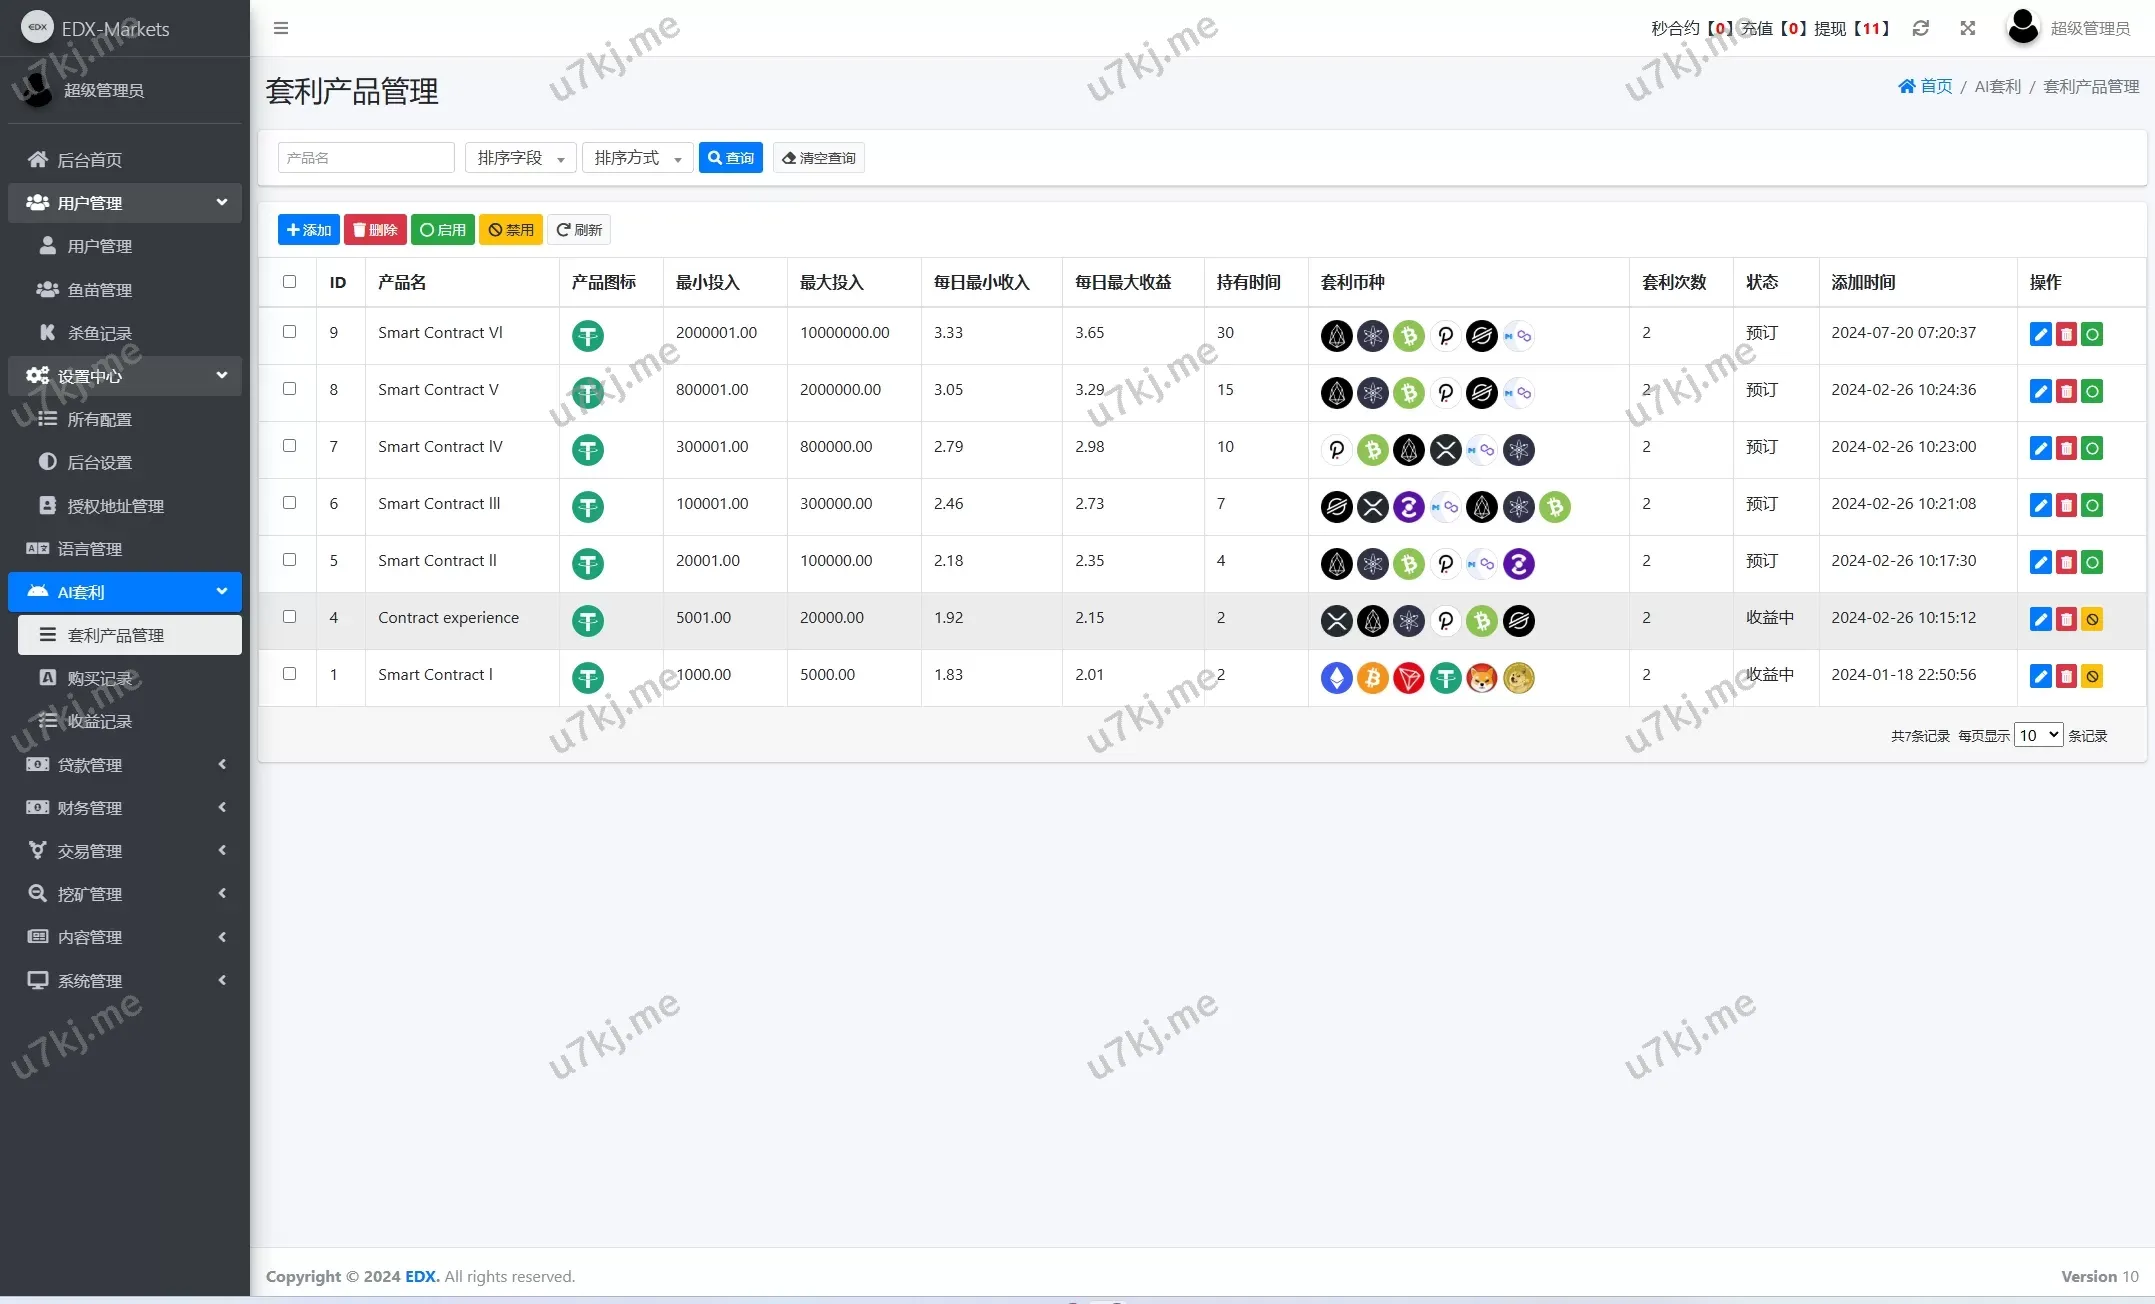Toggle the select-all checkbox in table header
2155x1304 pixels.
290,282
